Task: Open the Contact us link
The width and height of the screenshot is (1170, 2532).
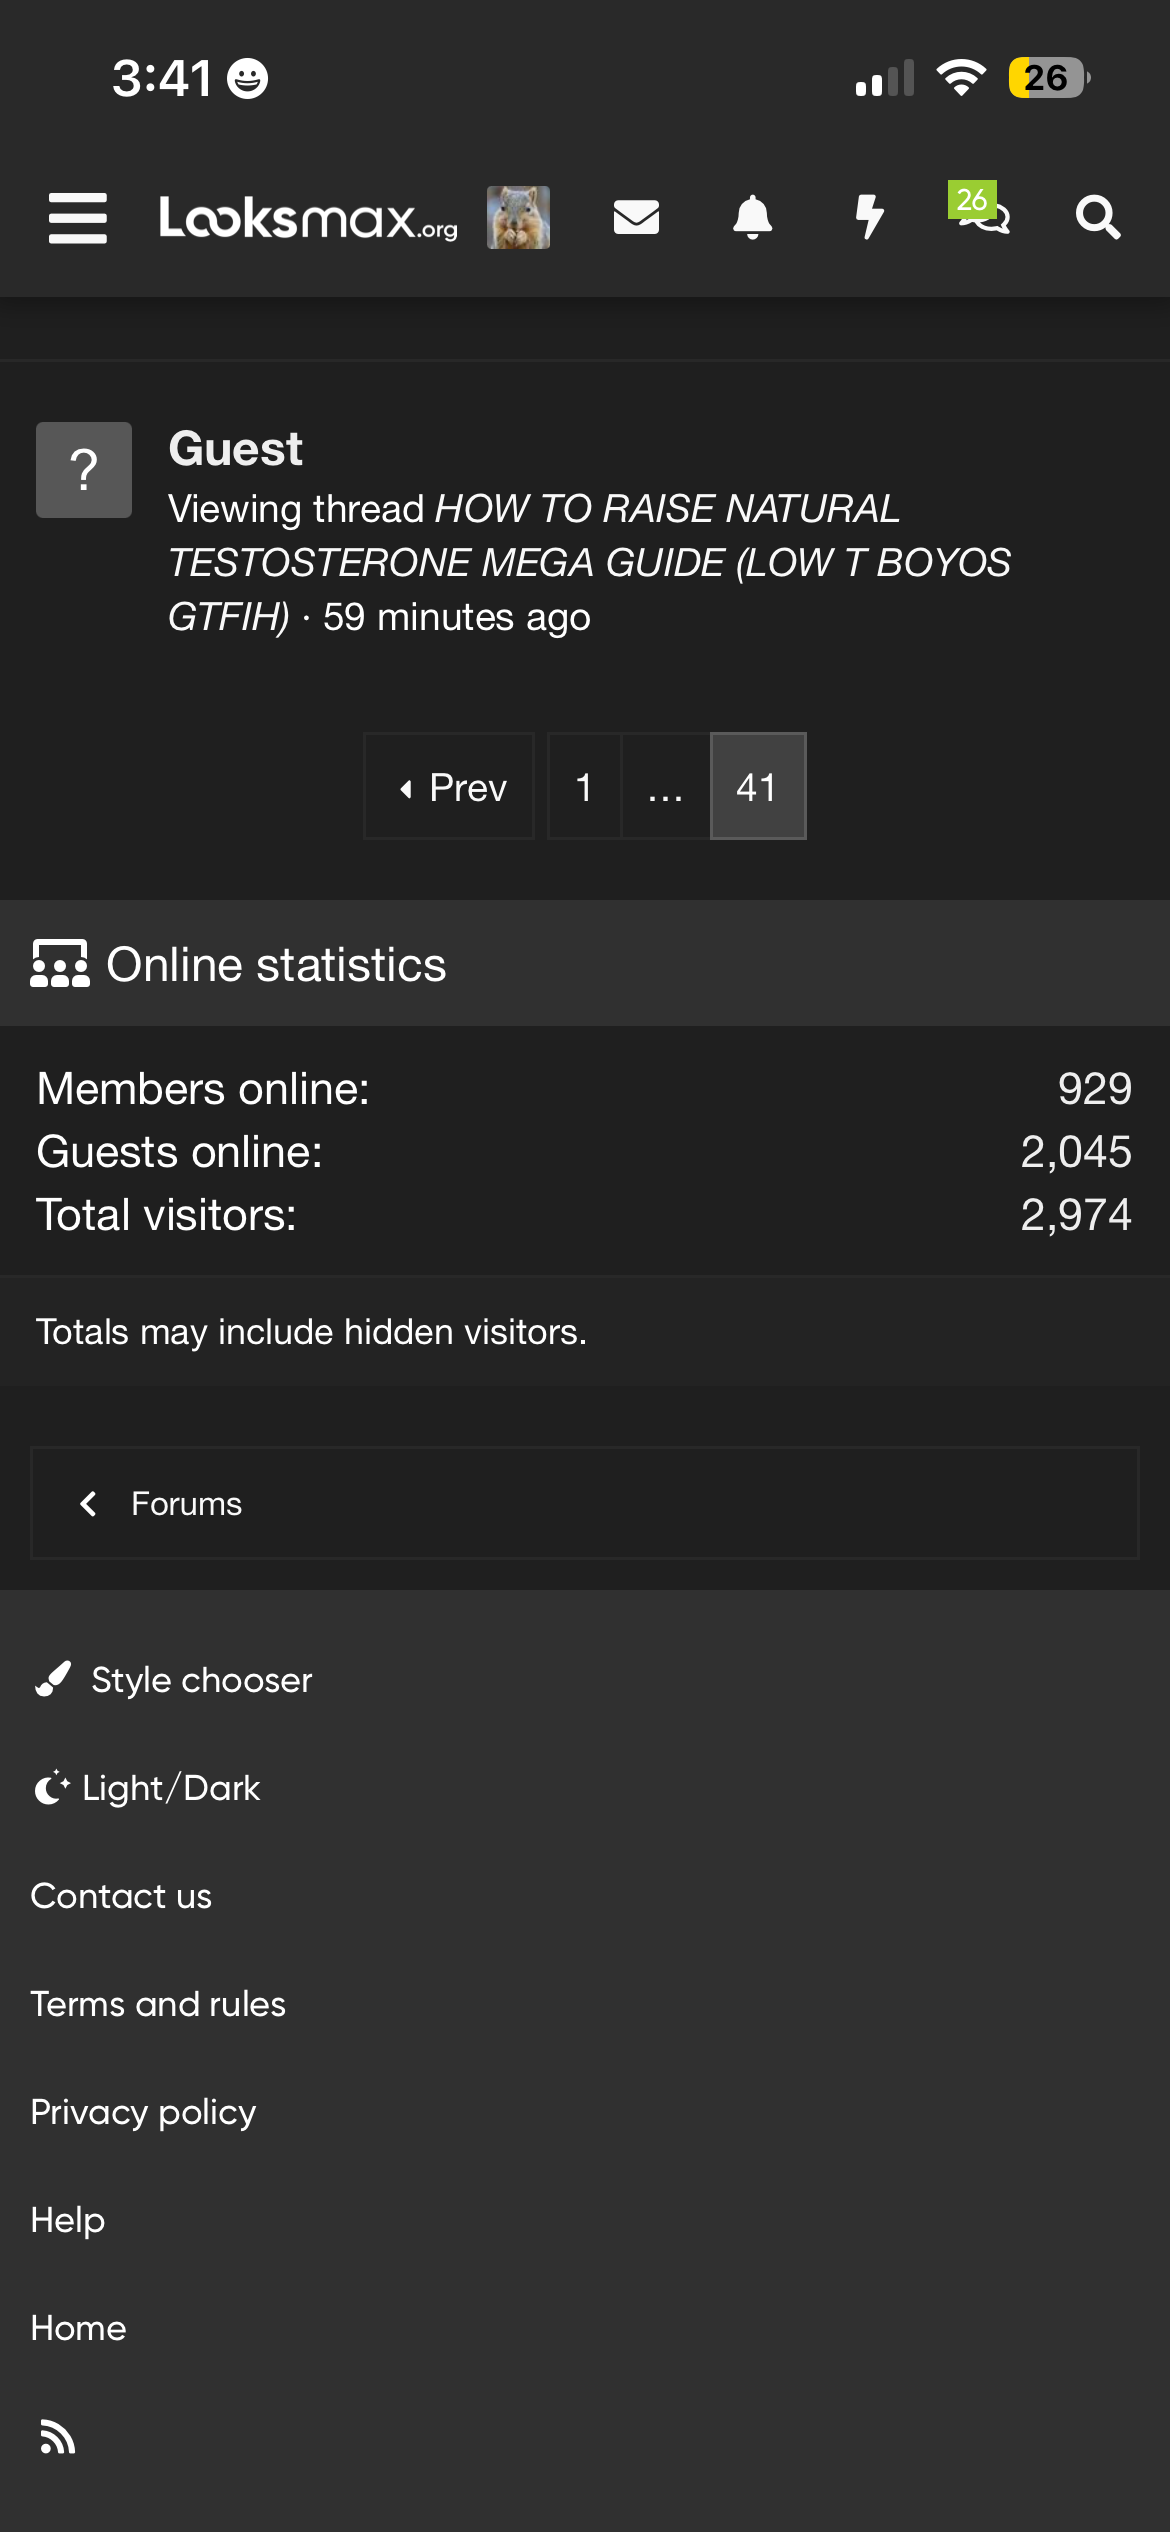Action: tap(121, 1896)
